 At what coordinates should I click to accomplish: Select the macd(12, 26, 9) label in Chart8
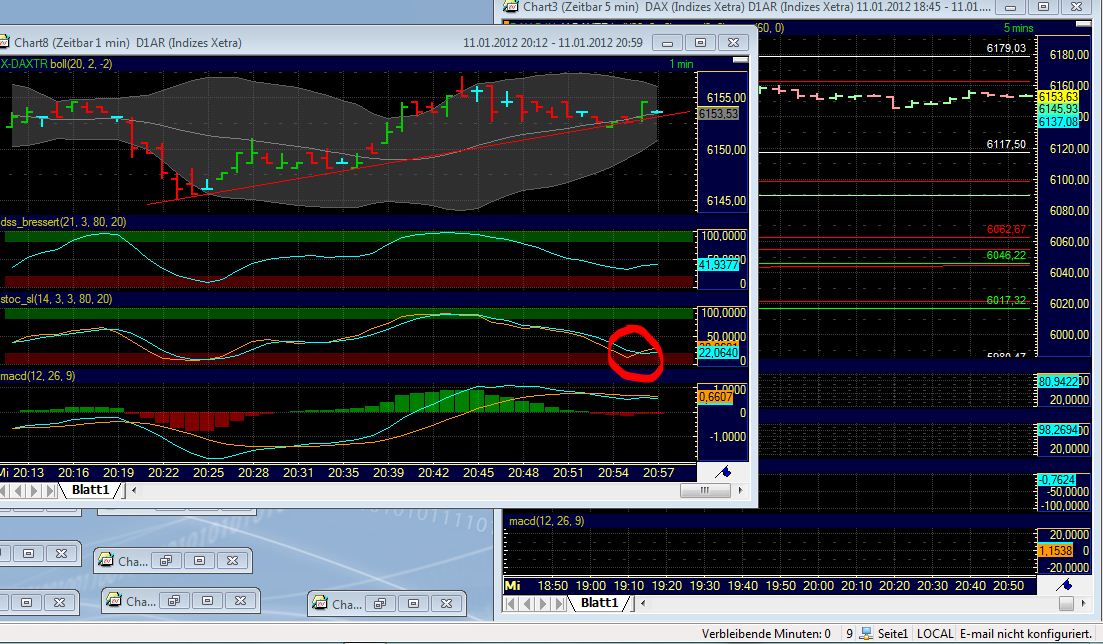38,376
